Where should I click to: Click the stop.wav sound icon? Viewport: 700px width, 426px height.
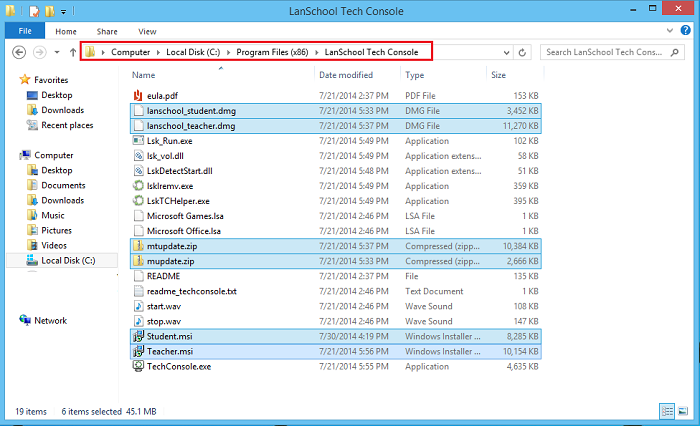(x=138, y=321)
